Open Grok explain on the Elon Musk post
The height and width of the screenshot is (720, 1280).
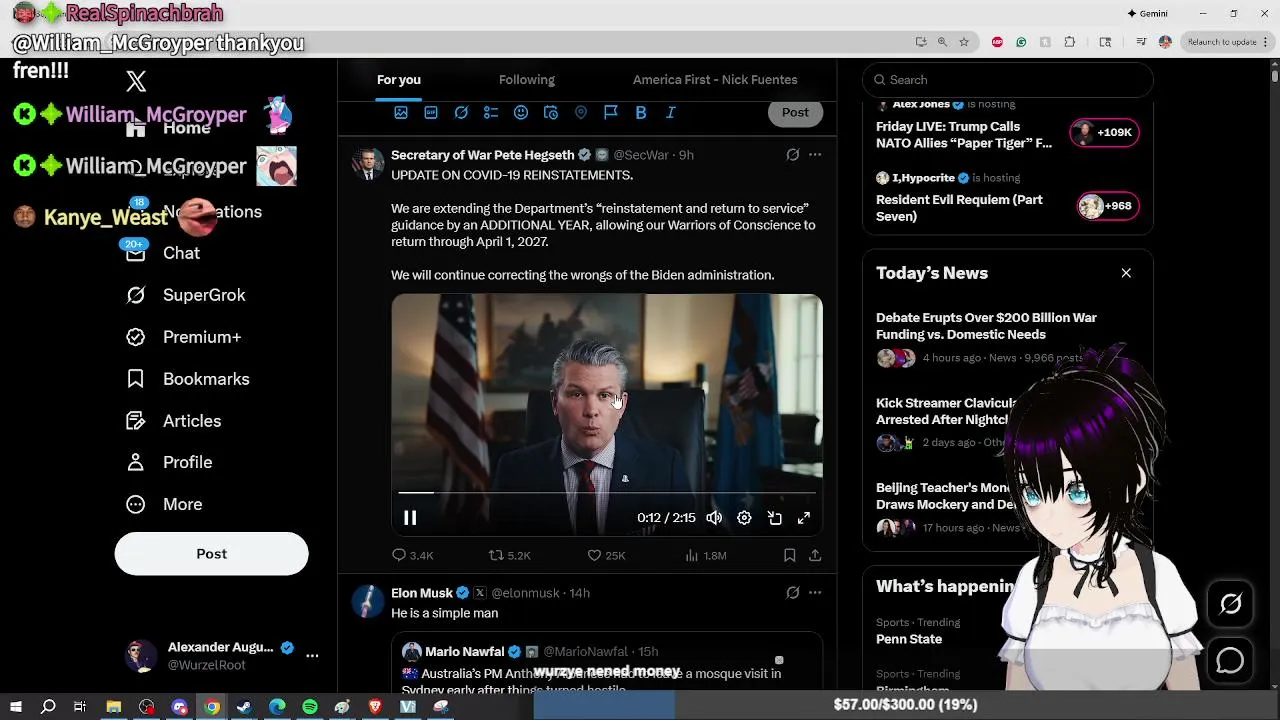793,593
